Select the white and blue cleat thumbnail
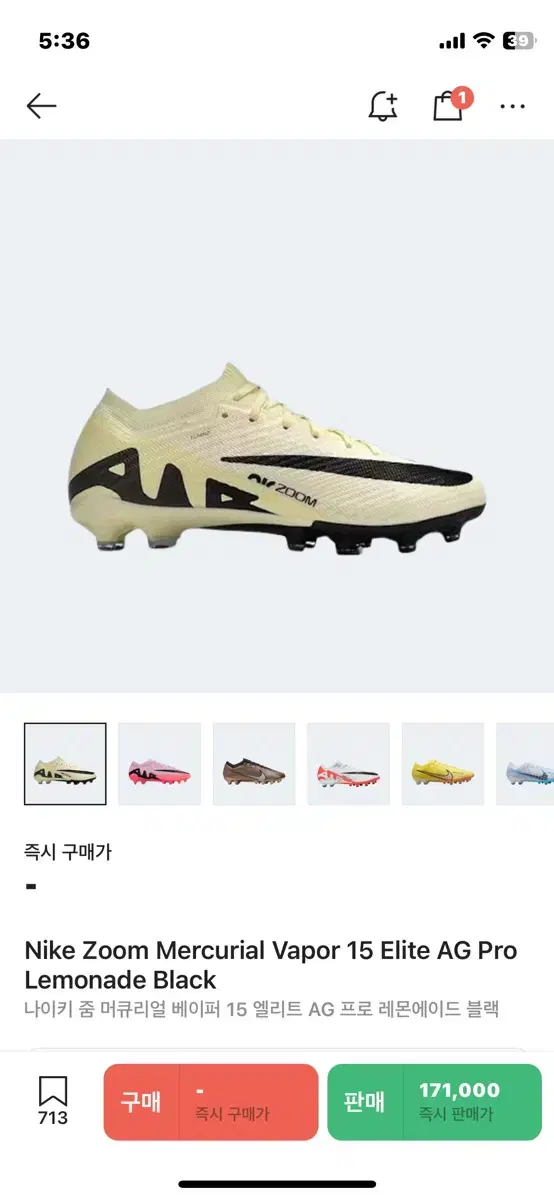 point(525,764)
